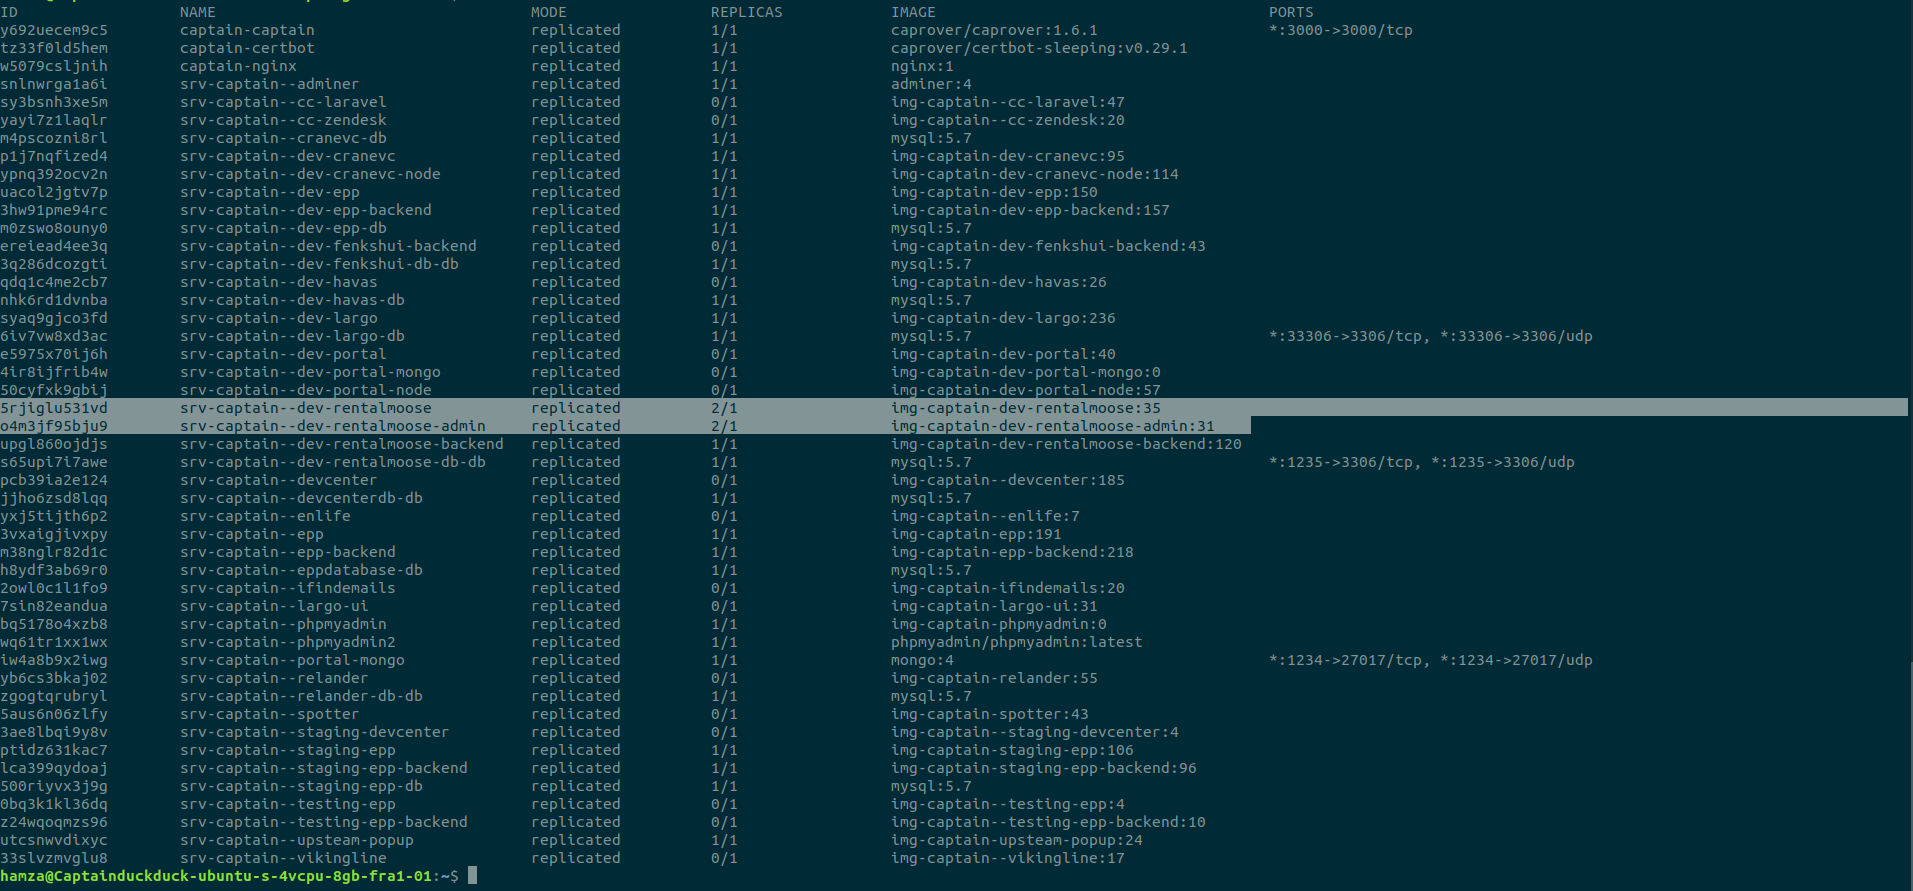Click srv-captain--dev-portal service name

pos(283,354)
